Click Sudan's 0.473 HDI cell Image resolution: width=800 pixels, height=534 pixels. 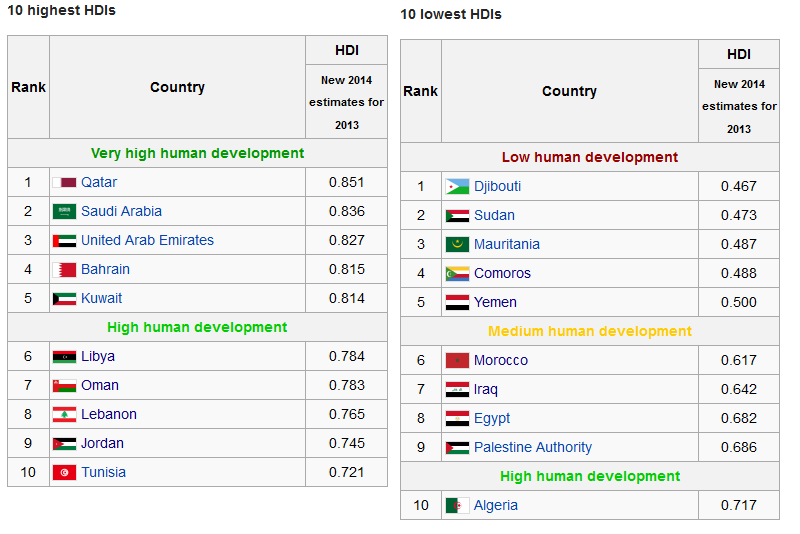739,216
